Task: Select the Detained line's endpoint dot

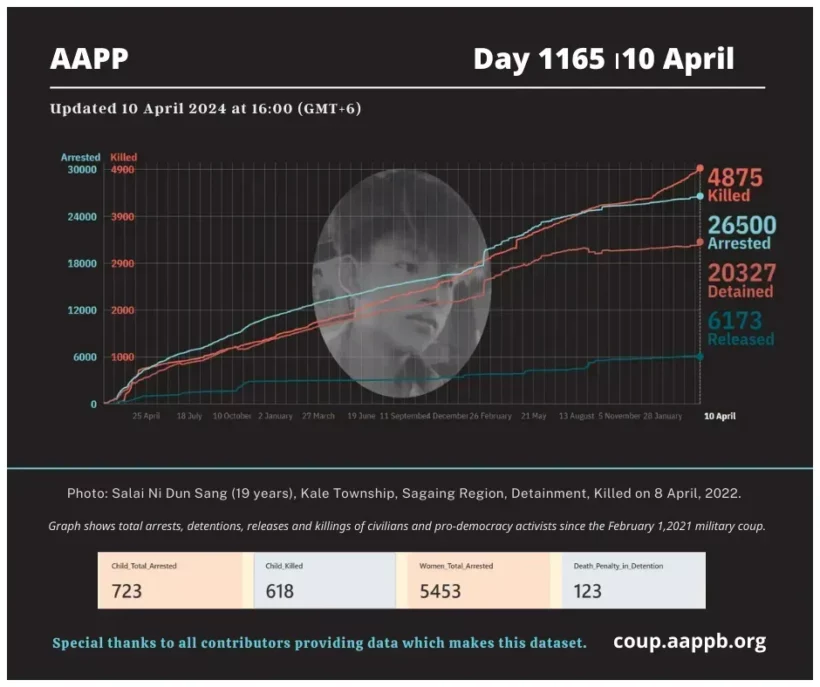Action: (x=699, y=243)
